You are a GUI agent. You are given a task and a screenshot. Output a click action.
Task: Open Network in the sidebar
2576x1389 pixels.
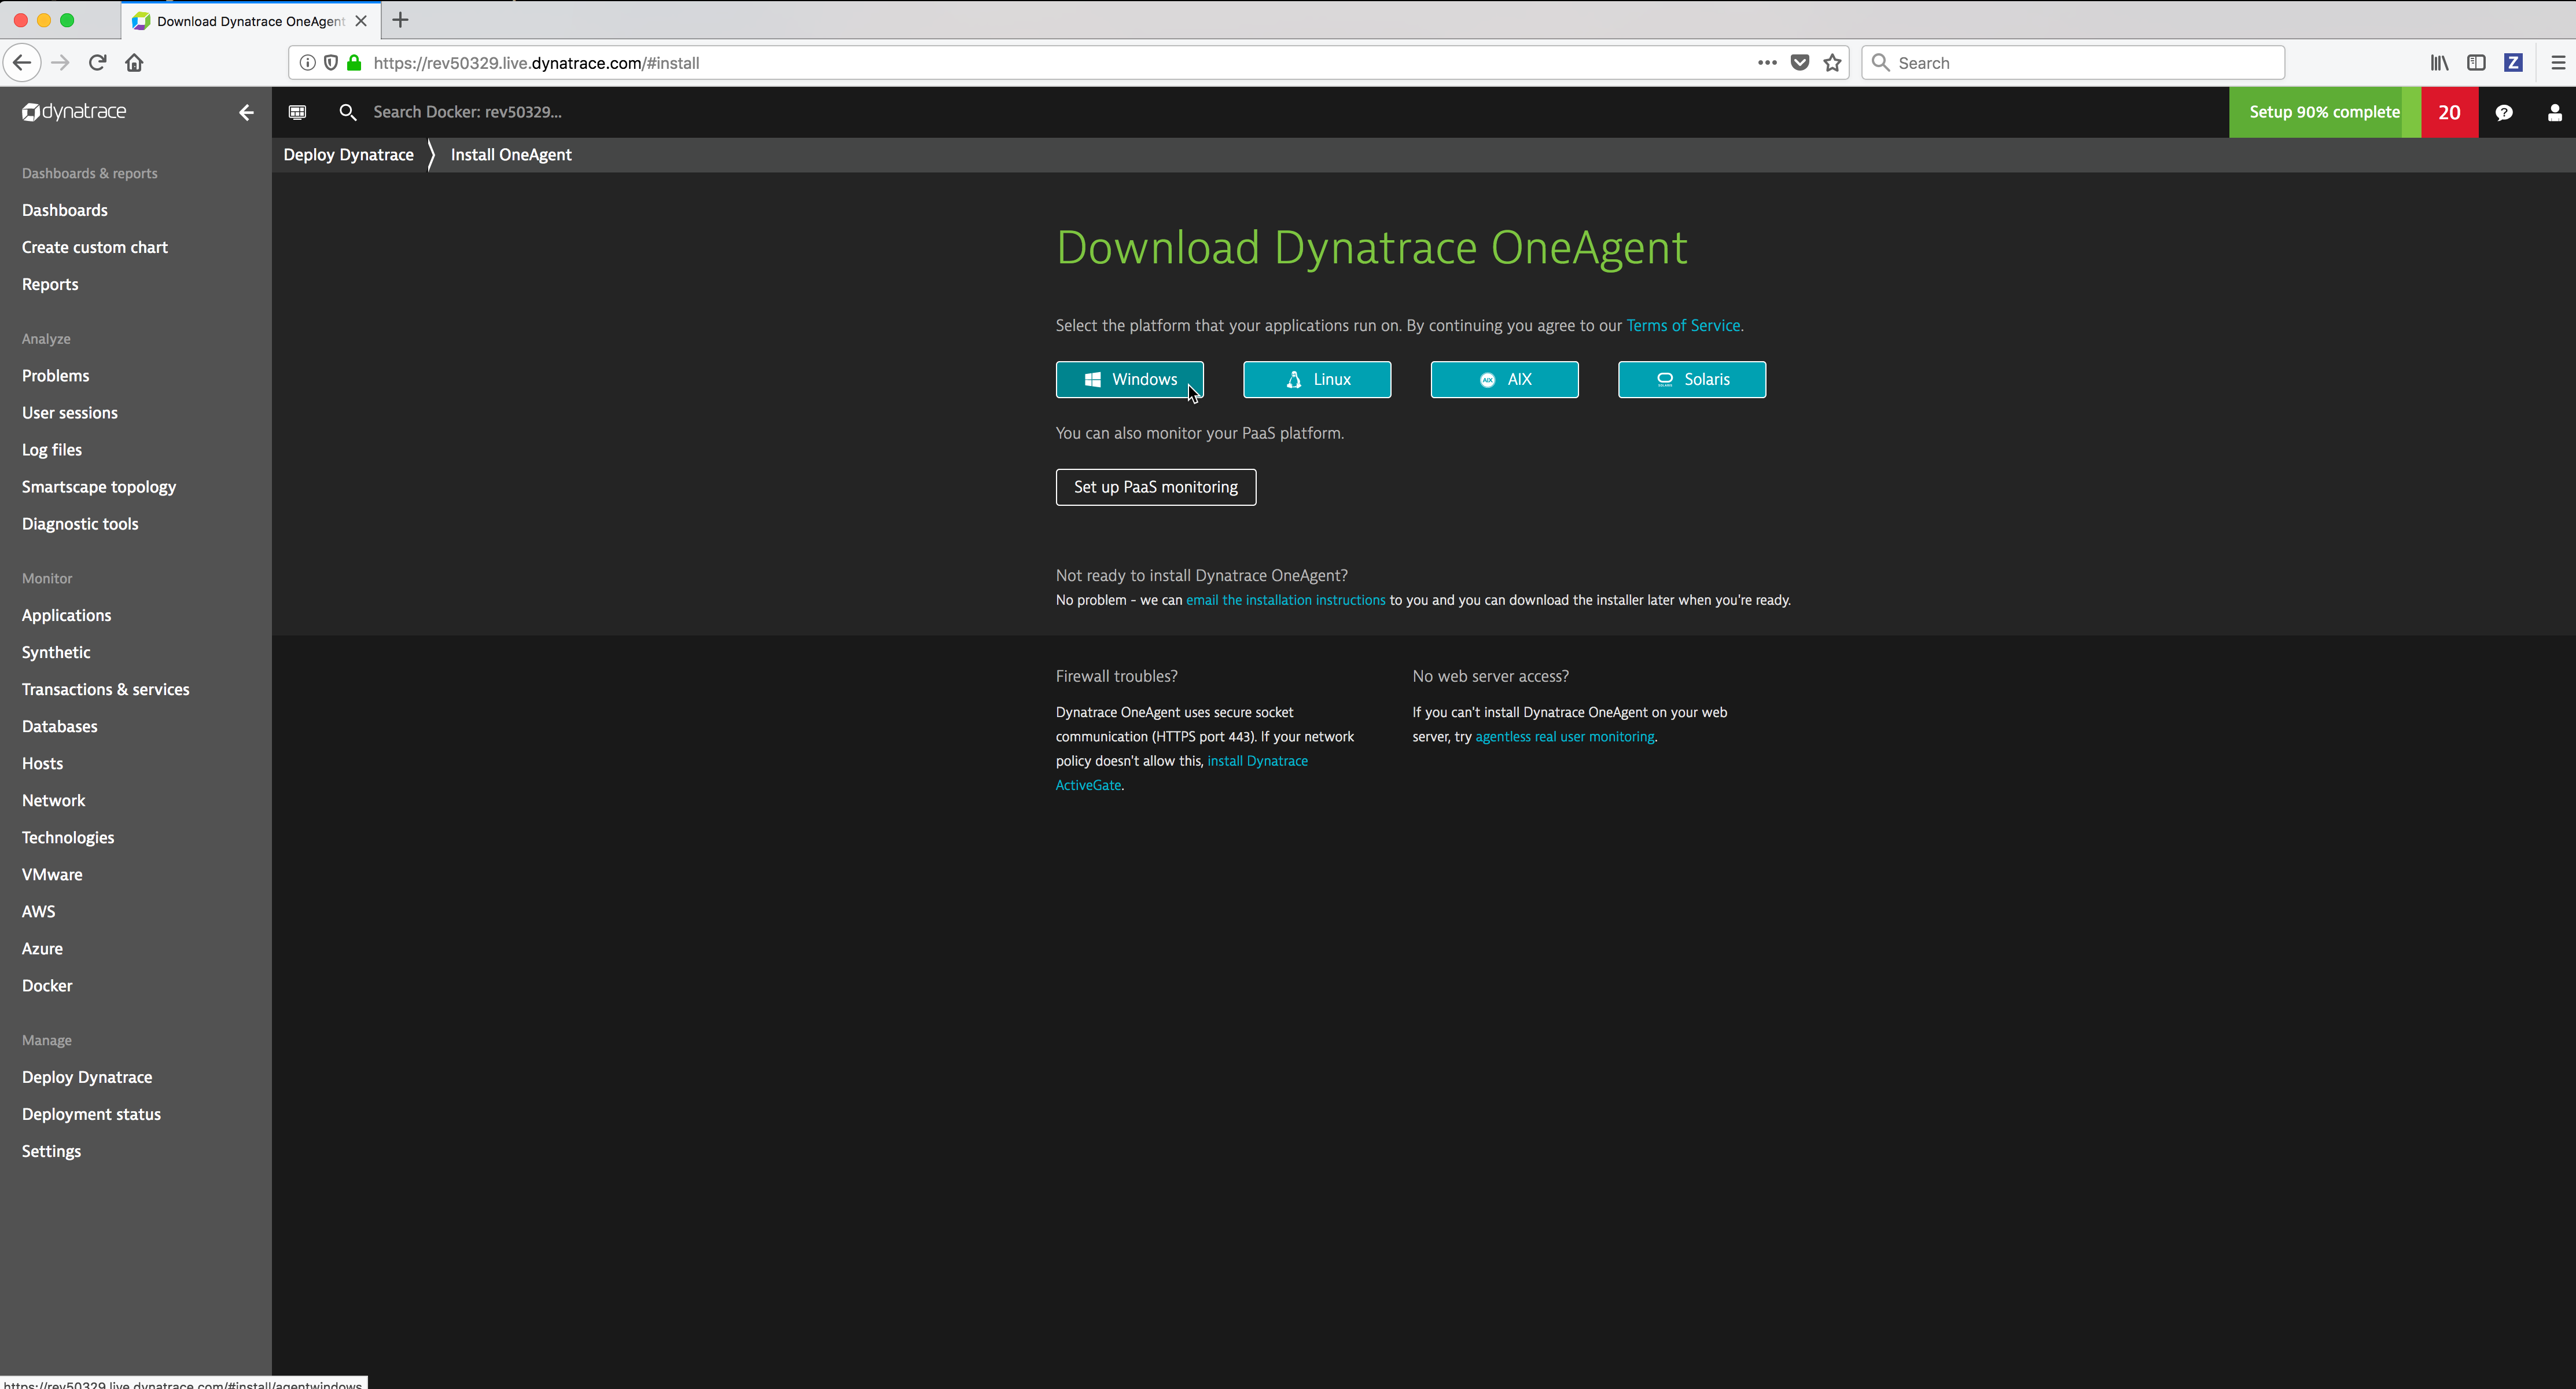pyautogui.click(x=54, y=800)
